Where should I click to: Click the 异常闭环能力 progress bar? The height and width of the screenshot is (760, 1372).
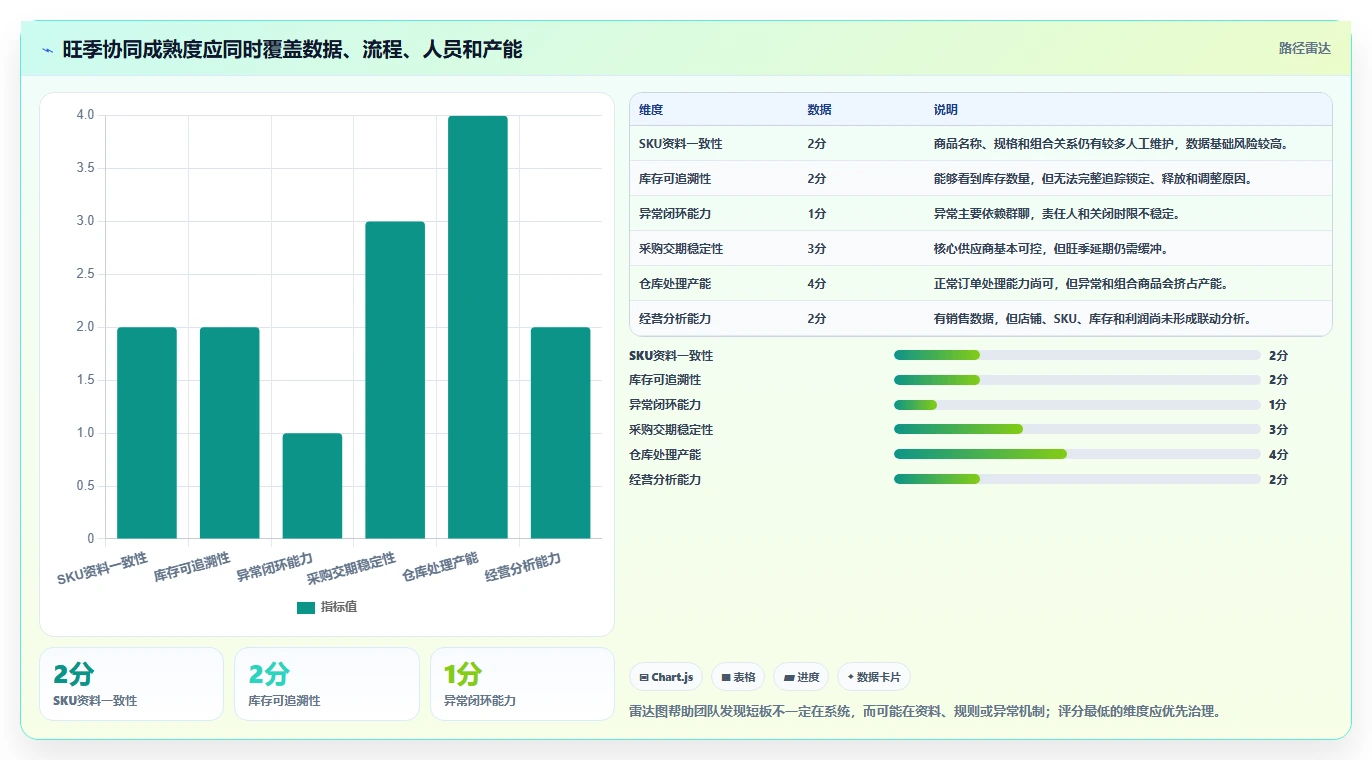[x=1077, y=405]
